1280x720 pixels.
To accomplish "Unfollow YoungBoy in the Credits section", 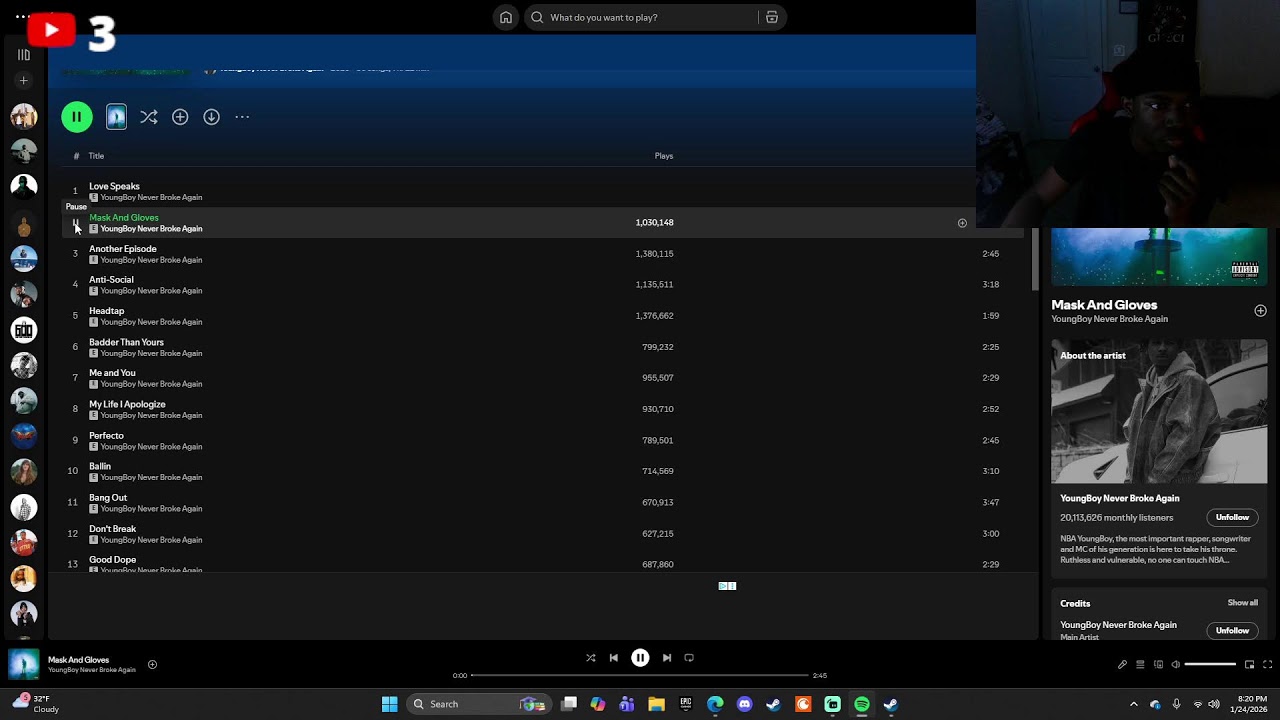I will pos(1232,631).
